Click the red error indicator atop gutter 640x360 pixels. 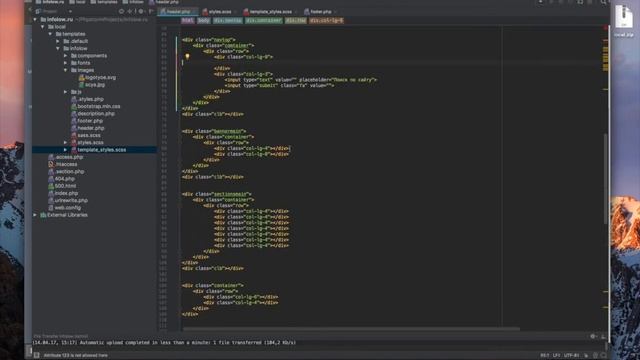tap(605, 27)
